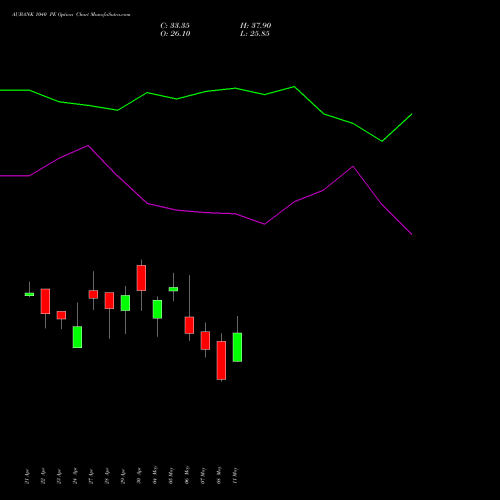Select the small green candle for 21 Apr
This screenshot has height=500, width=500.
(29, 294)
